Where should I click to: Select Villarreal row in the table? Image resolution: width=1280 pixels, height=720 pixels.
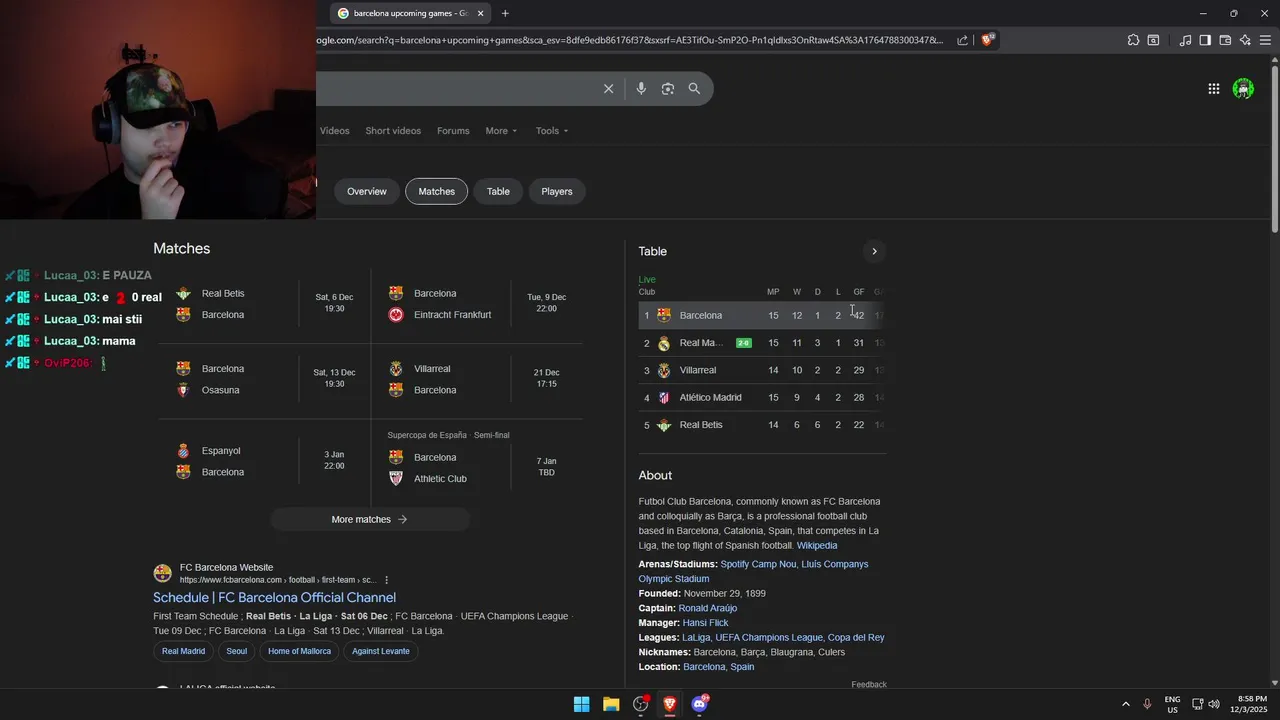(762, 370)
